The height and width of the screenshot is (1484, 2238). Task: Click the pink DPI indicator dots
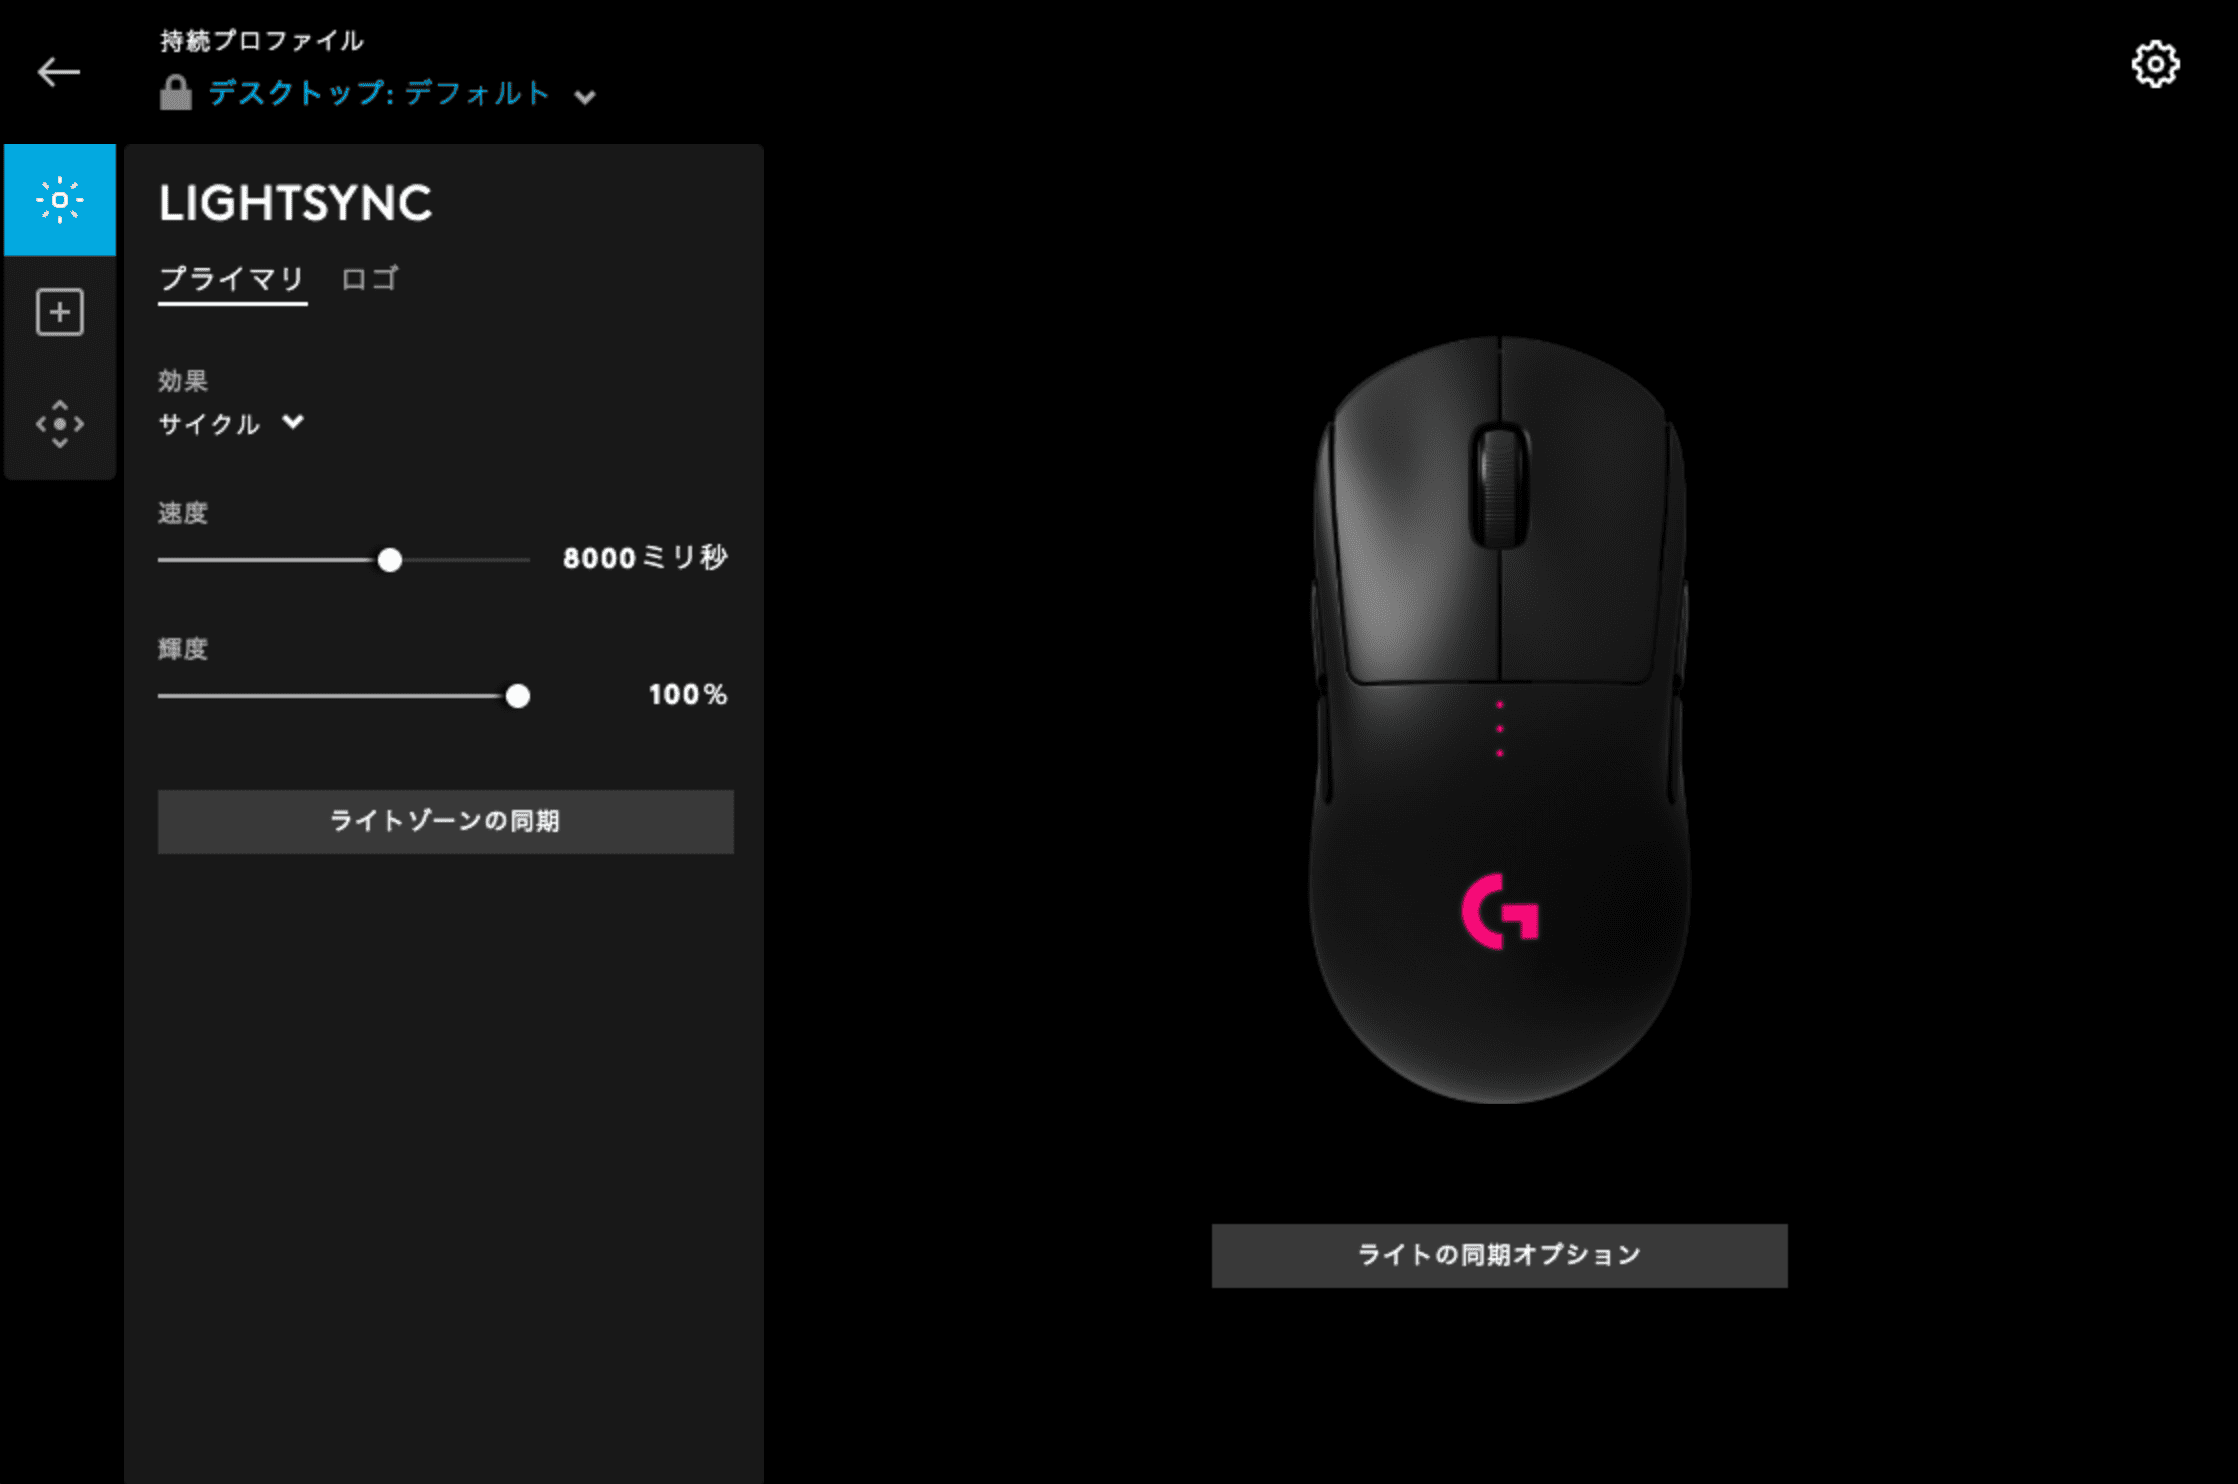coord(1499,729)
